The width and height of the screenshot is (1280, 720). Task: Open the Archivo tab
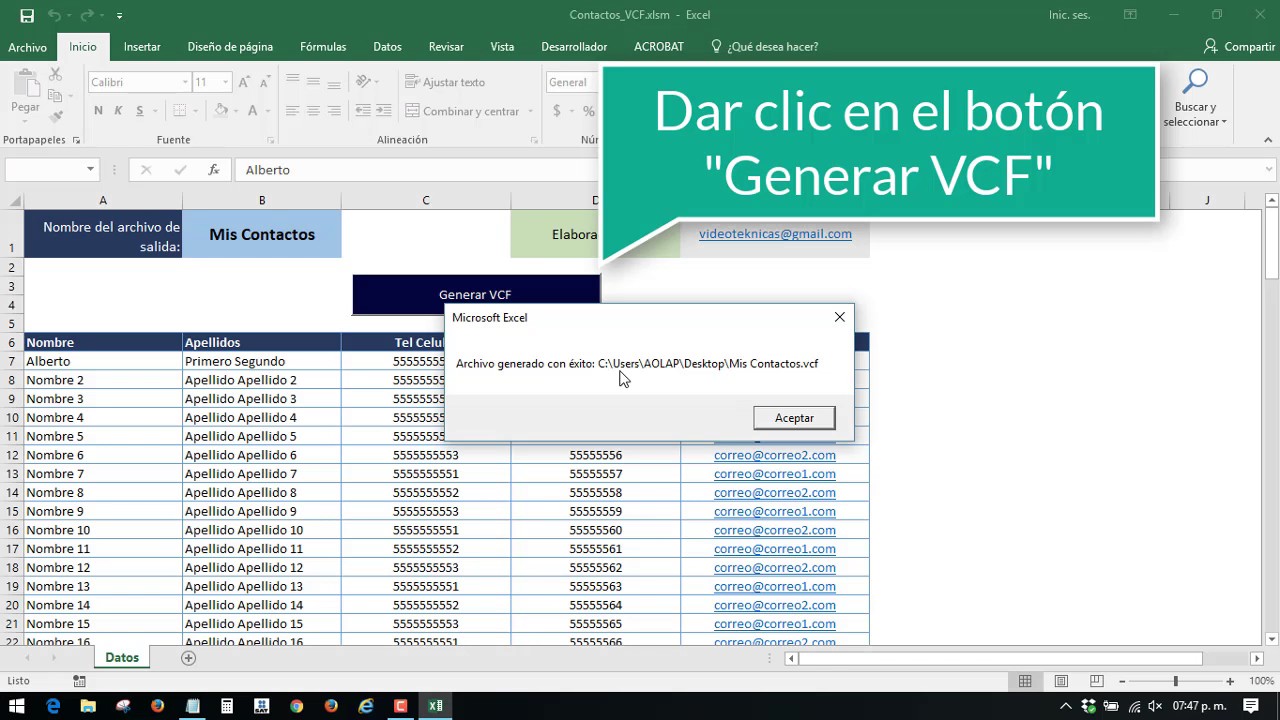click(x=28, y=47)
